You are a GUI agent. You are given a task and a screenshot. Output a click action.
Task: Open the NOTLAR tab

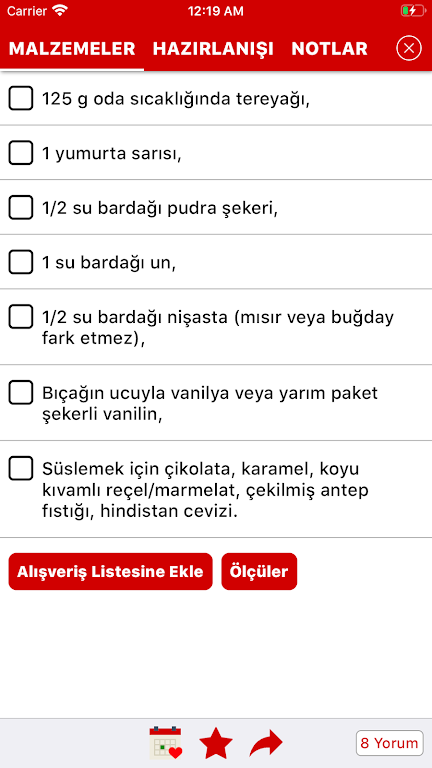click(x=330, y=48)
